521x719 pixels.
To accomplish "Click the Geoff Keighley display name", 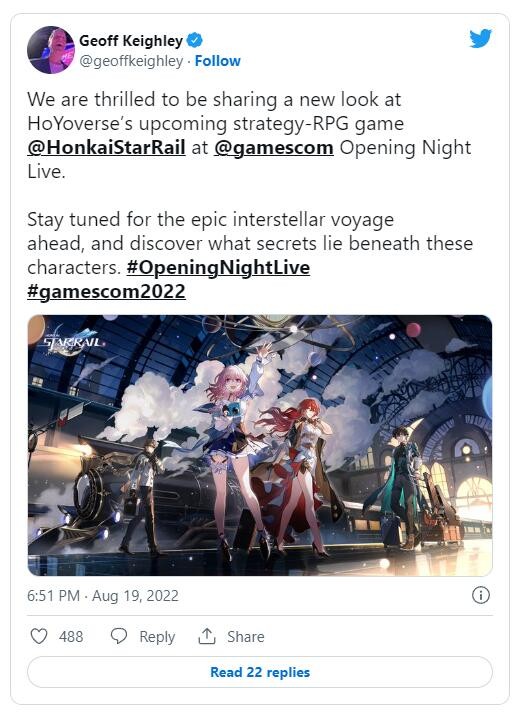I will [x=131, y=41].
